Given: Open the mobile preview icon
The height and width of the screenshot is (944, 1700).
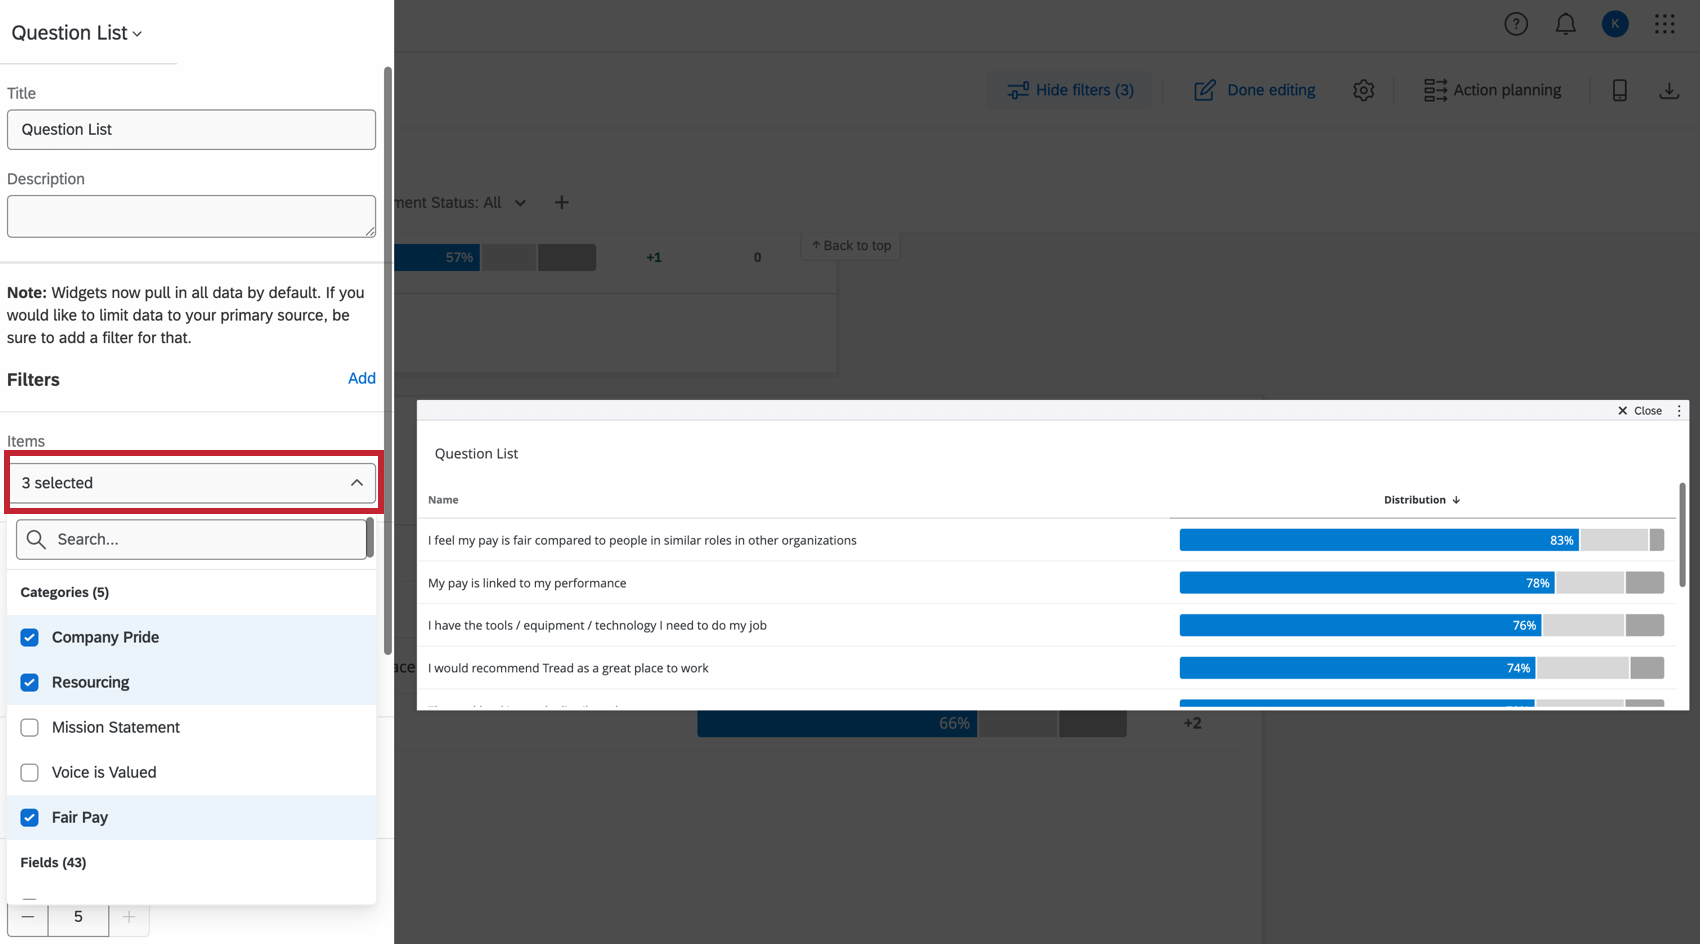Looking at the screenshot, I should click(1618, 90).
